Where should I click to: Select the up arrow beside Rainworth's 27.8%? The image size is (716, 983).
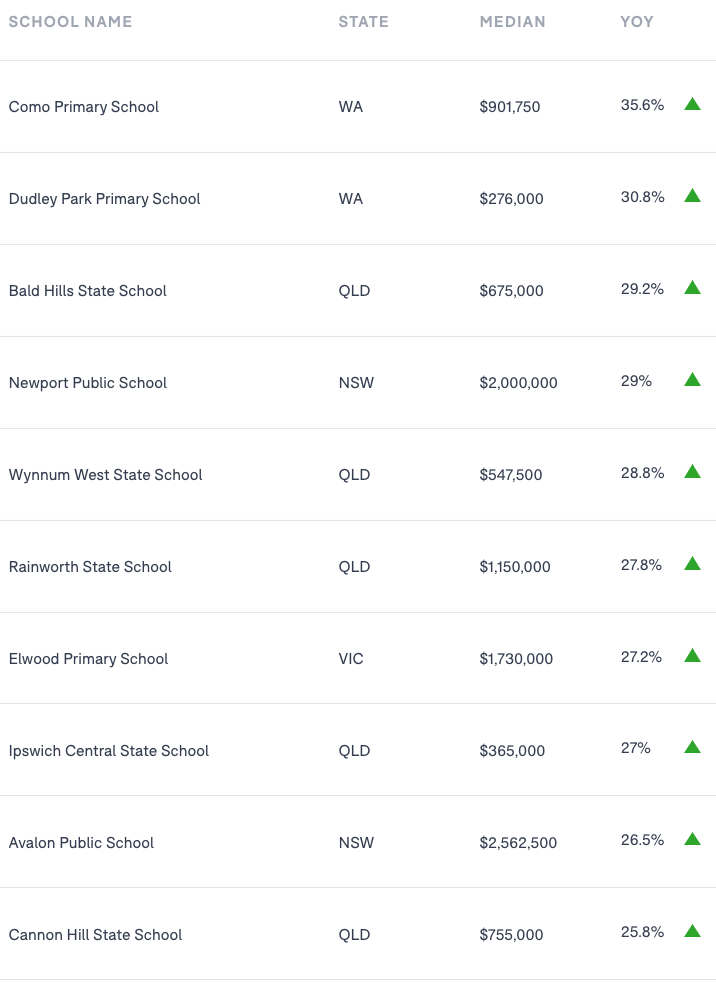pos(692,564)
